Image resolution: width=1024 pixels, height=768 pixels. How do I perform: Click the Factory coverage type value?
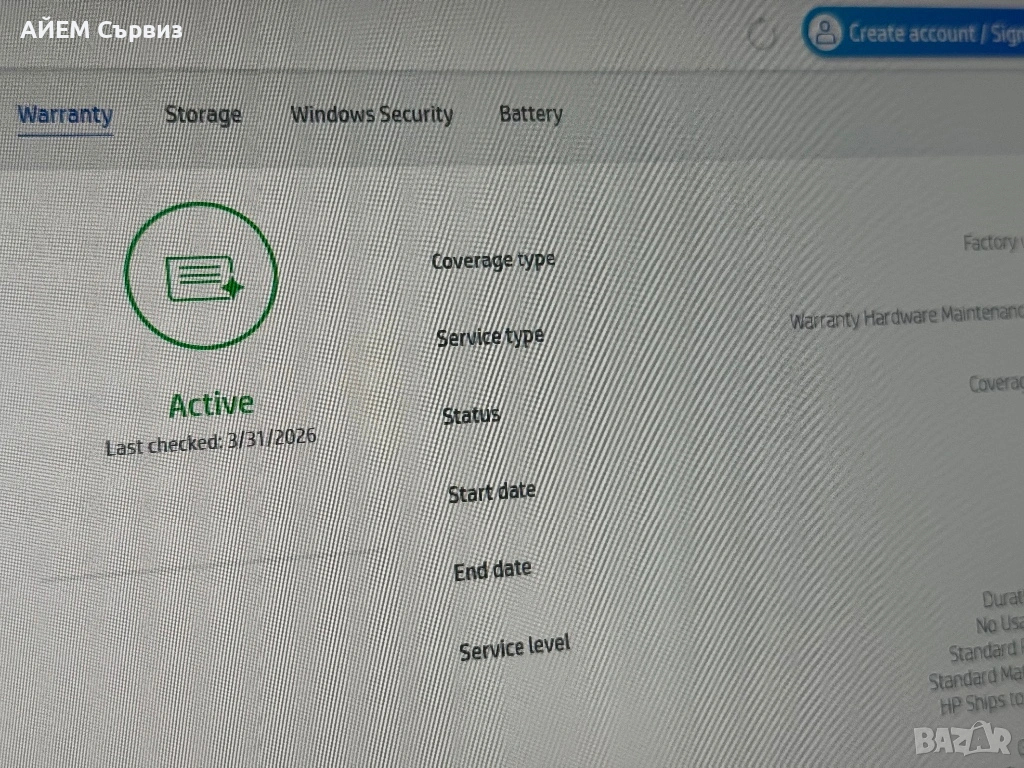[992, 242]
